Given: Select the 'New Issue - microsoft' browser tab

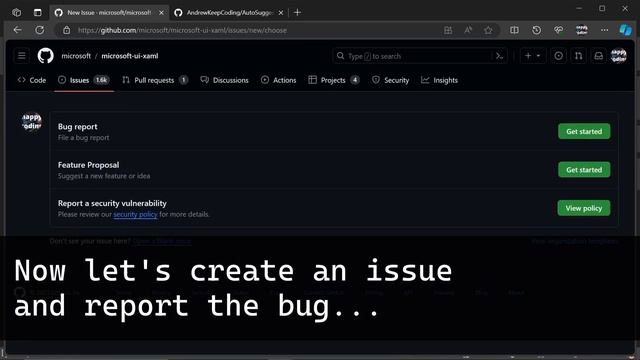Looking at the screenshot, I should [109, 13].
